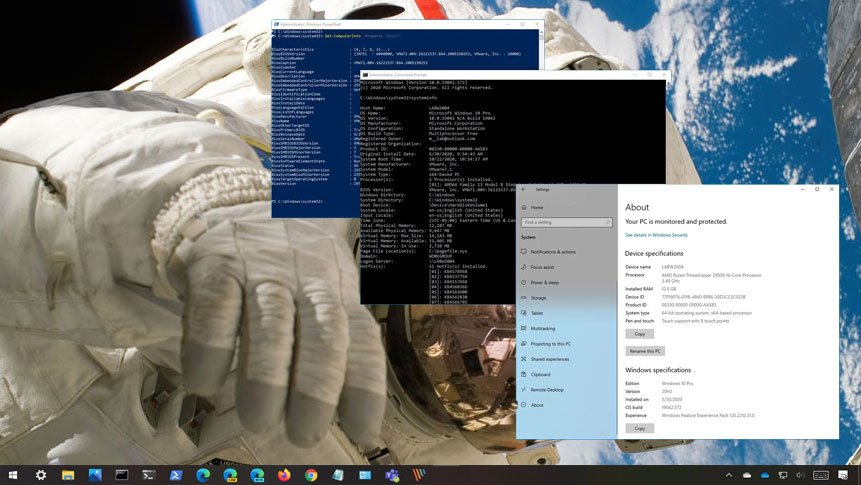This screenshot has height=485, width=861.
Task: Launch Google Chrome from the taskbar
Action: pyautogui.click(x=311, y=475)
